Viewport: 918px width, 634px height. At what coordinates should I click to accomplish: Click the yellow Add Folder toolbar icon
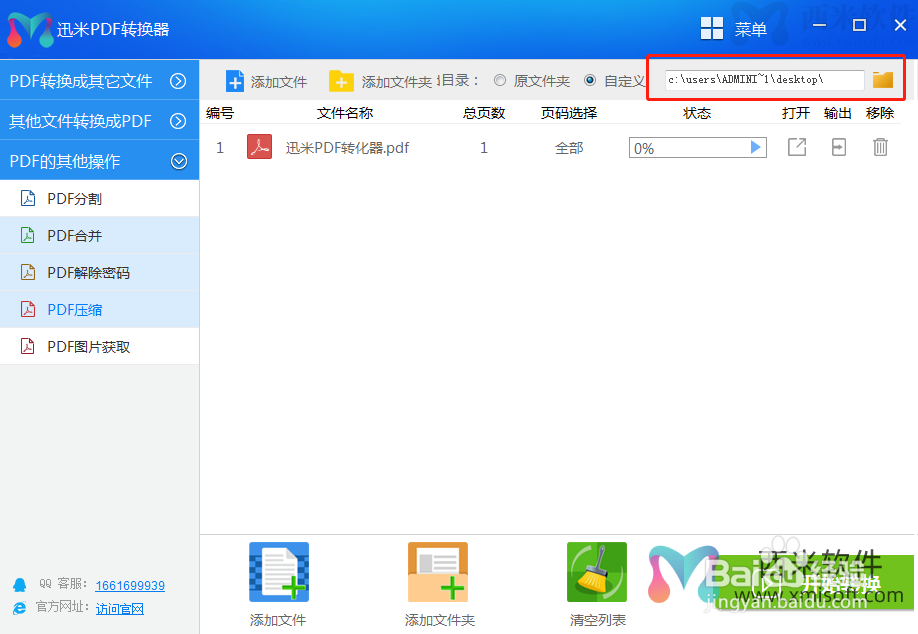tap(341, 81)
